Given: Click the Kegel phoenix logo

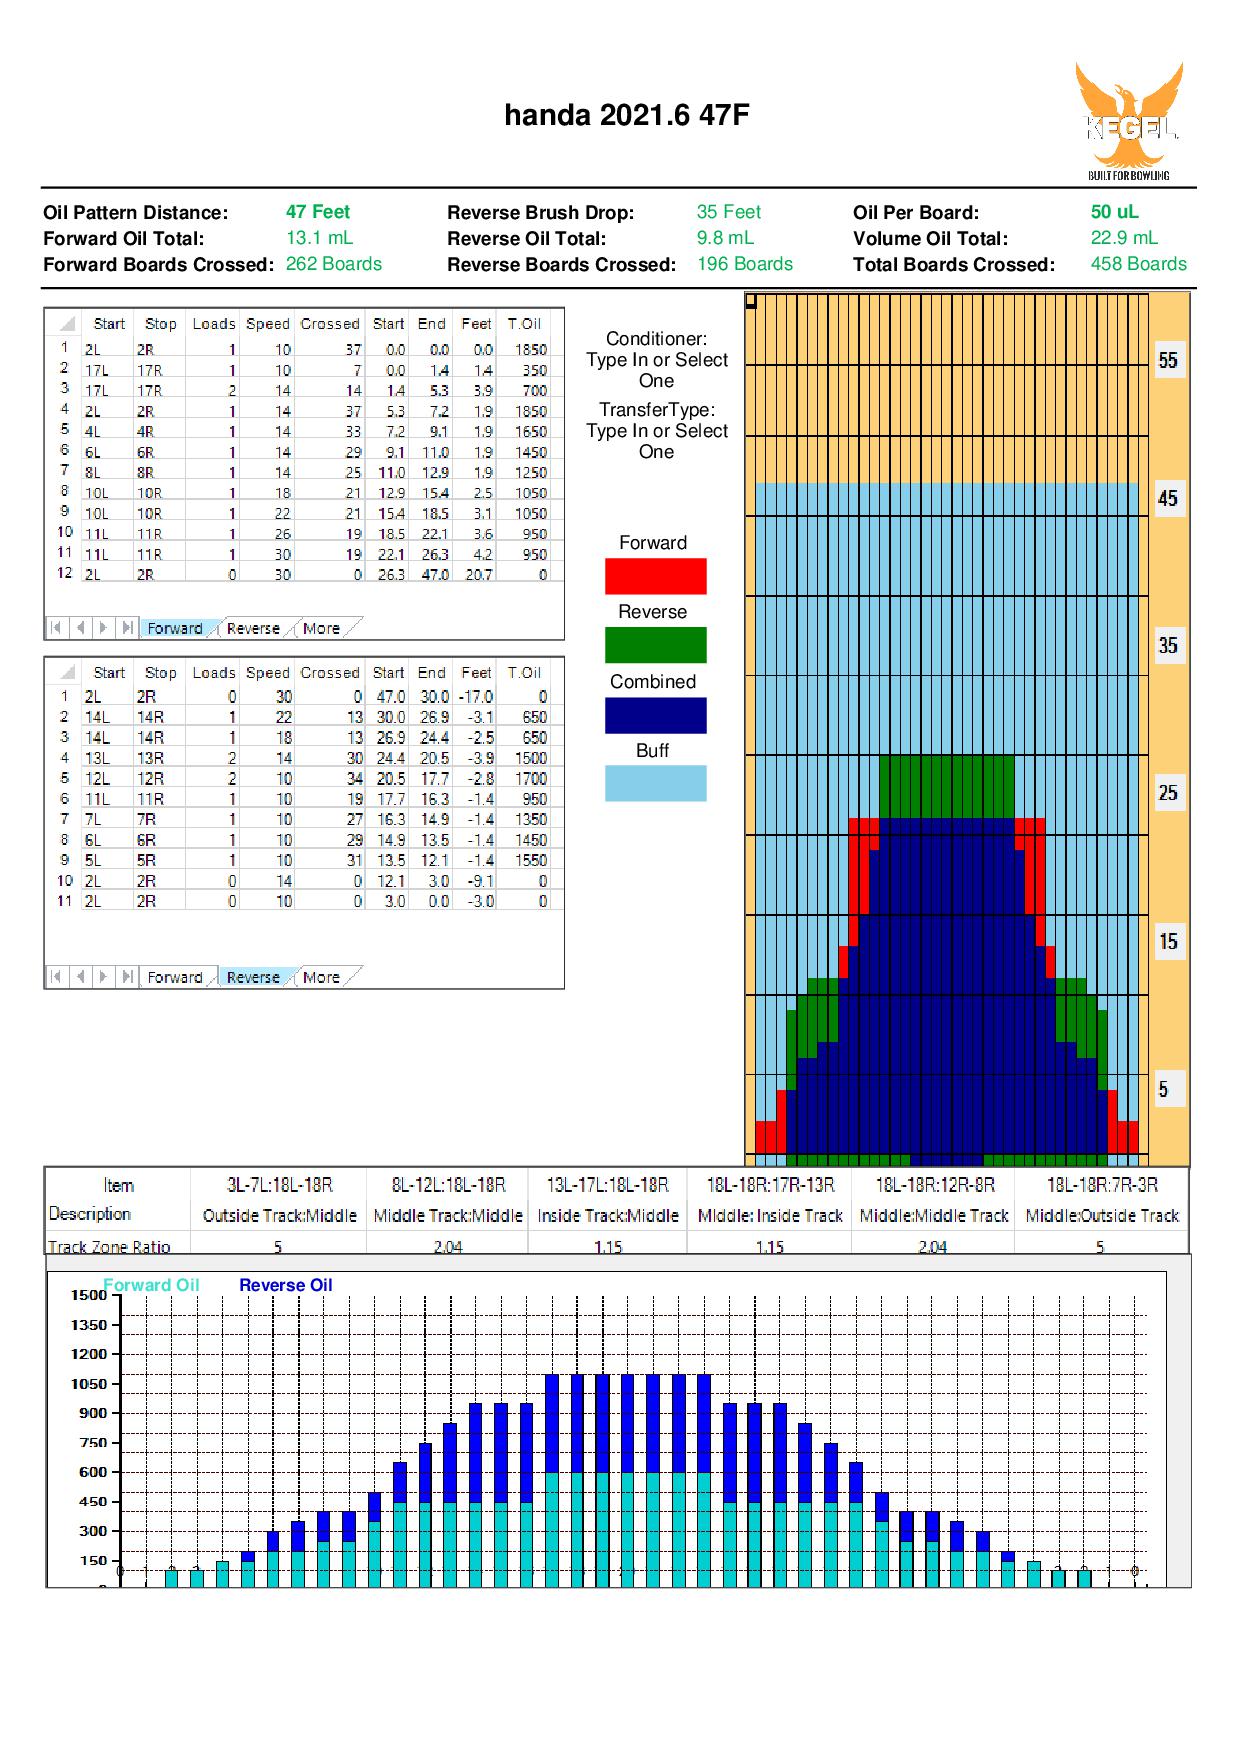Looking at the screenshot, I should point(1129,121).
